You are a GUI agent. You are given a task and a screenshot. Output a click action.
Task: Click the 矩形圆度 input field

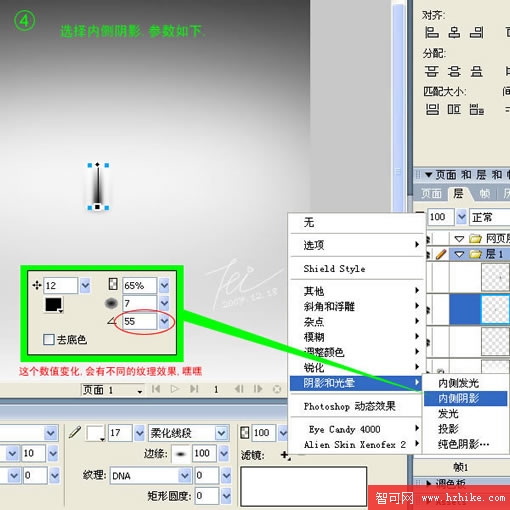click(207, 496)
